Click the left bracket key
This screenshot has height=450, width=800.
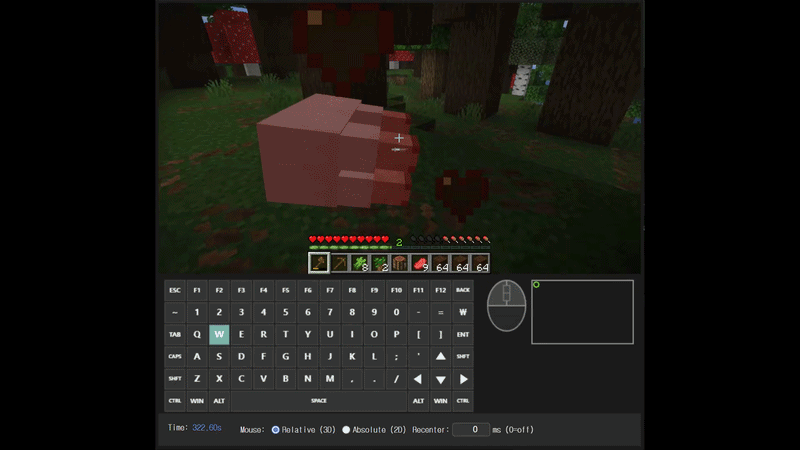click(418, 335)
